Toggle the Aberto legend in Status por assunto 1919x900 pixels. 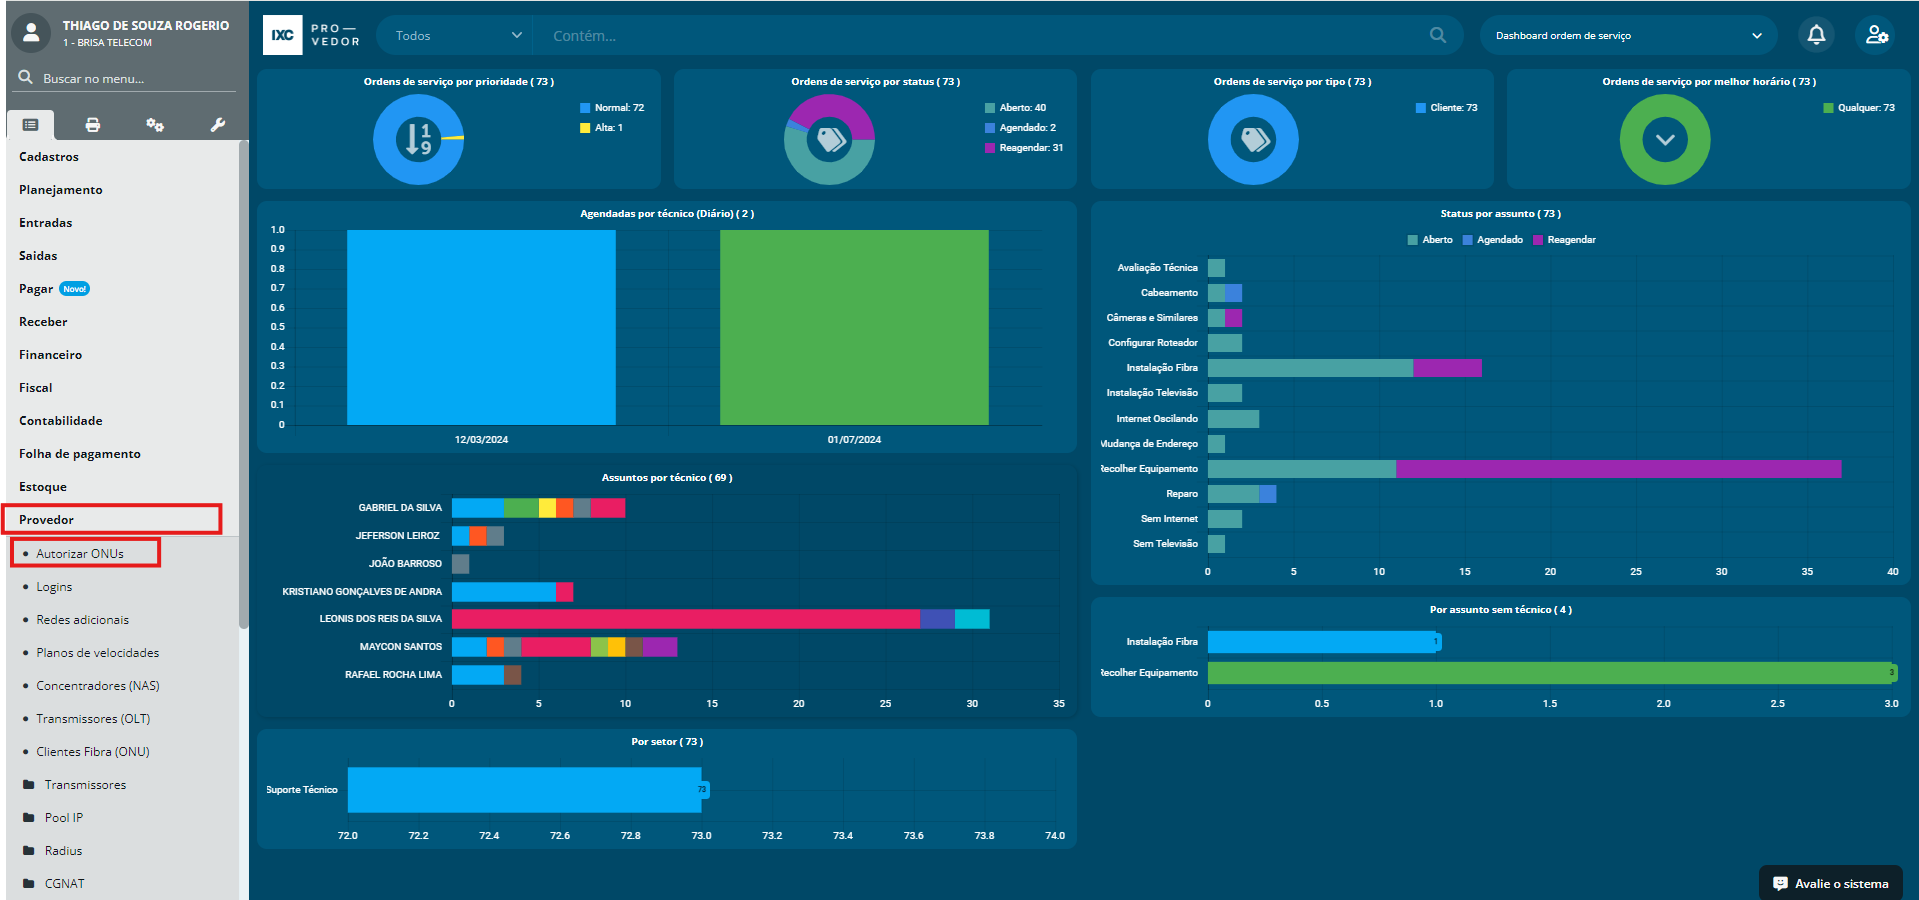click(x=1430, y=240)
